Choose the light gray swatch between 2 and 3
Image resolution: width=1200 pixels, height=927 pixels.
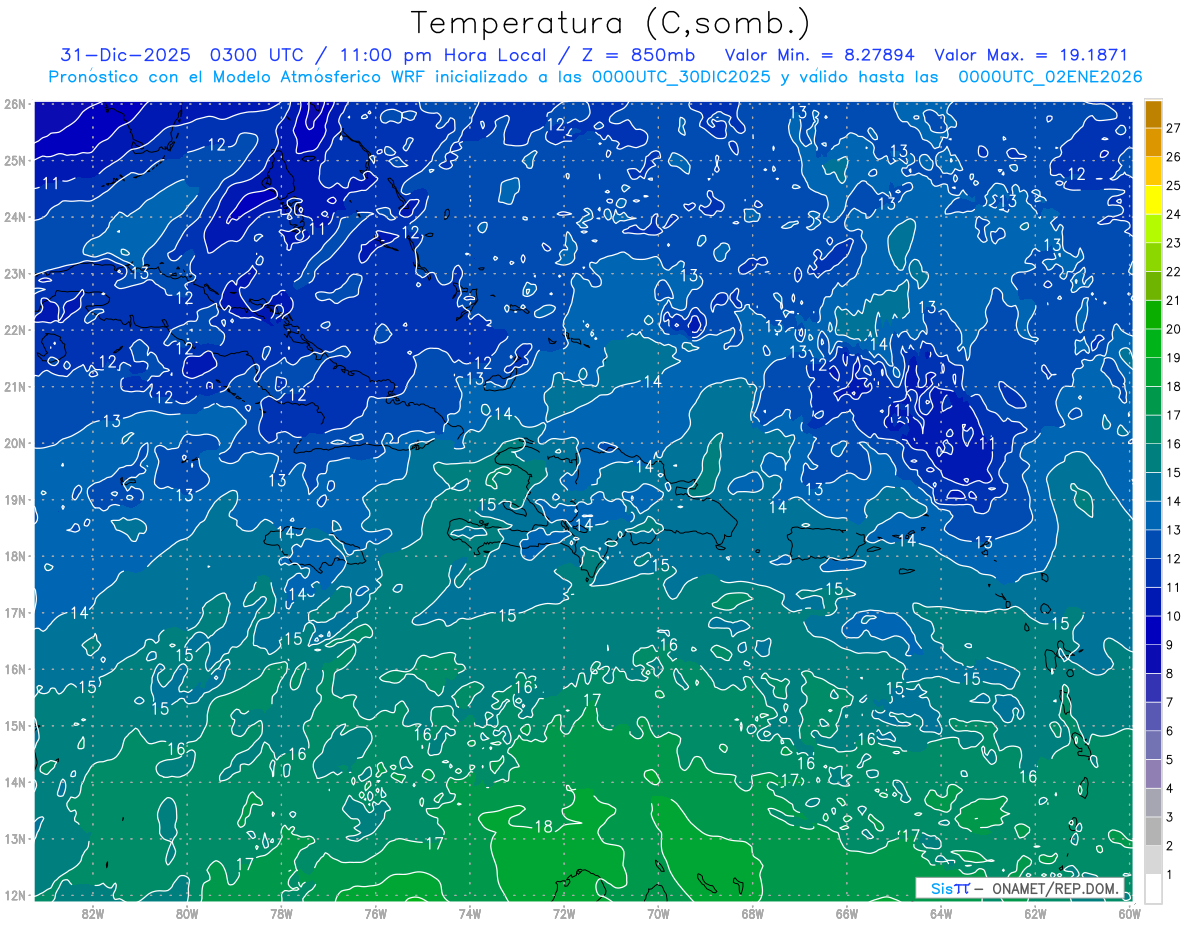(1154, 831)
